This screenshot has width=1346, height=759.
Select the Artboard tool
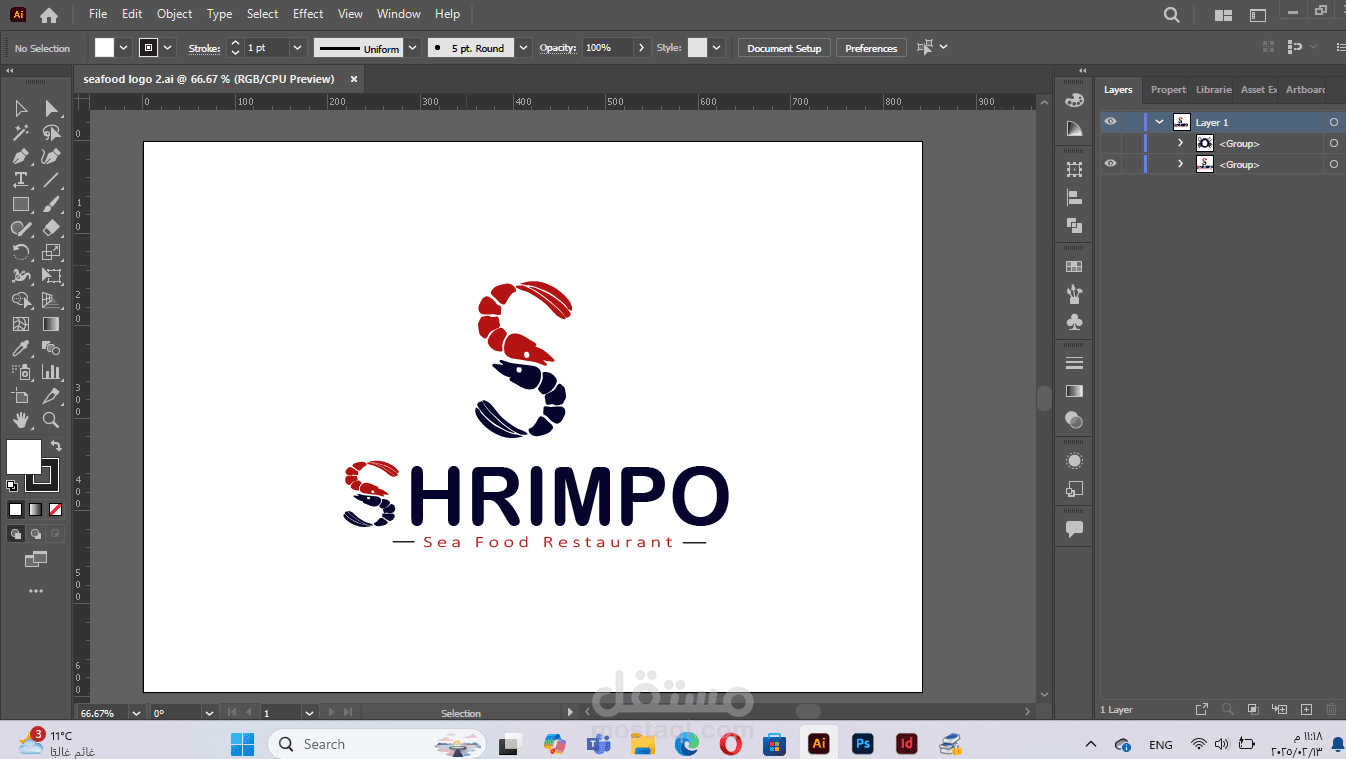21,396
